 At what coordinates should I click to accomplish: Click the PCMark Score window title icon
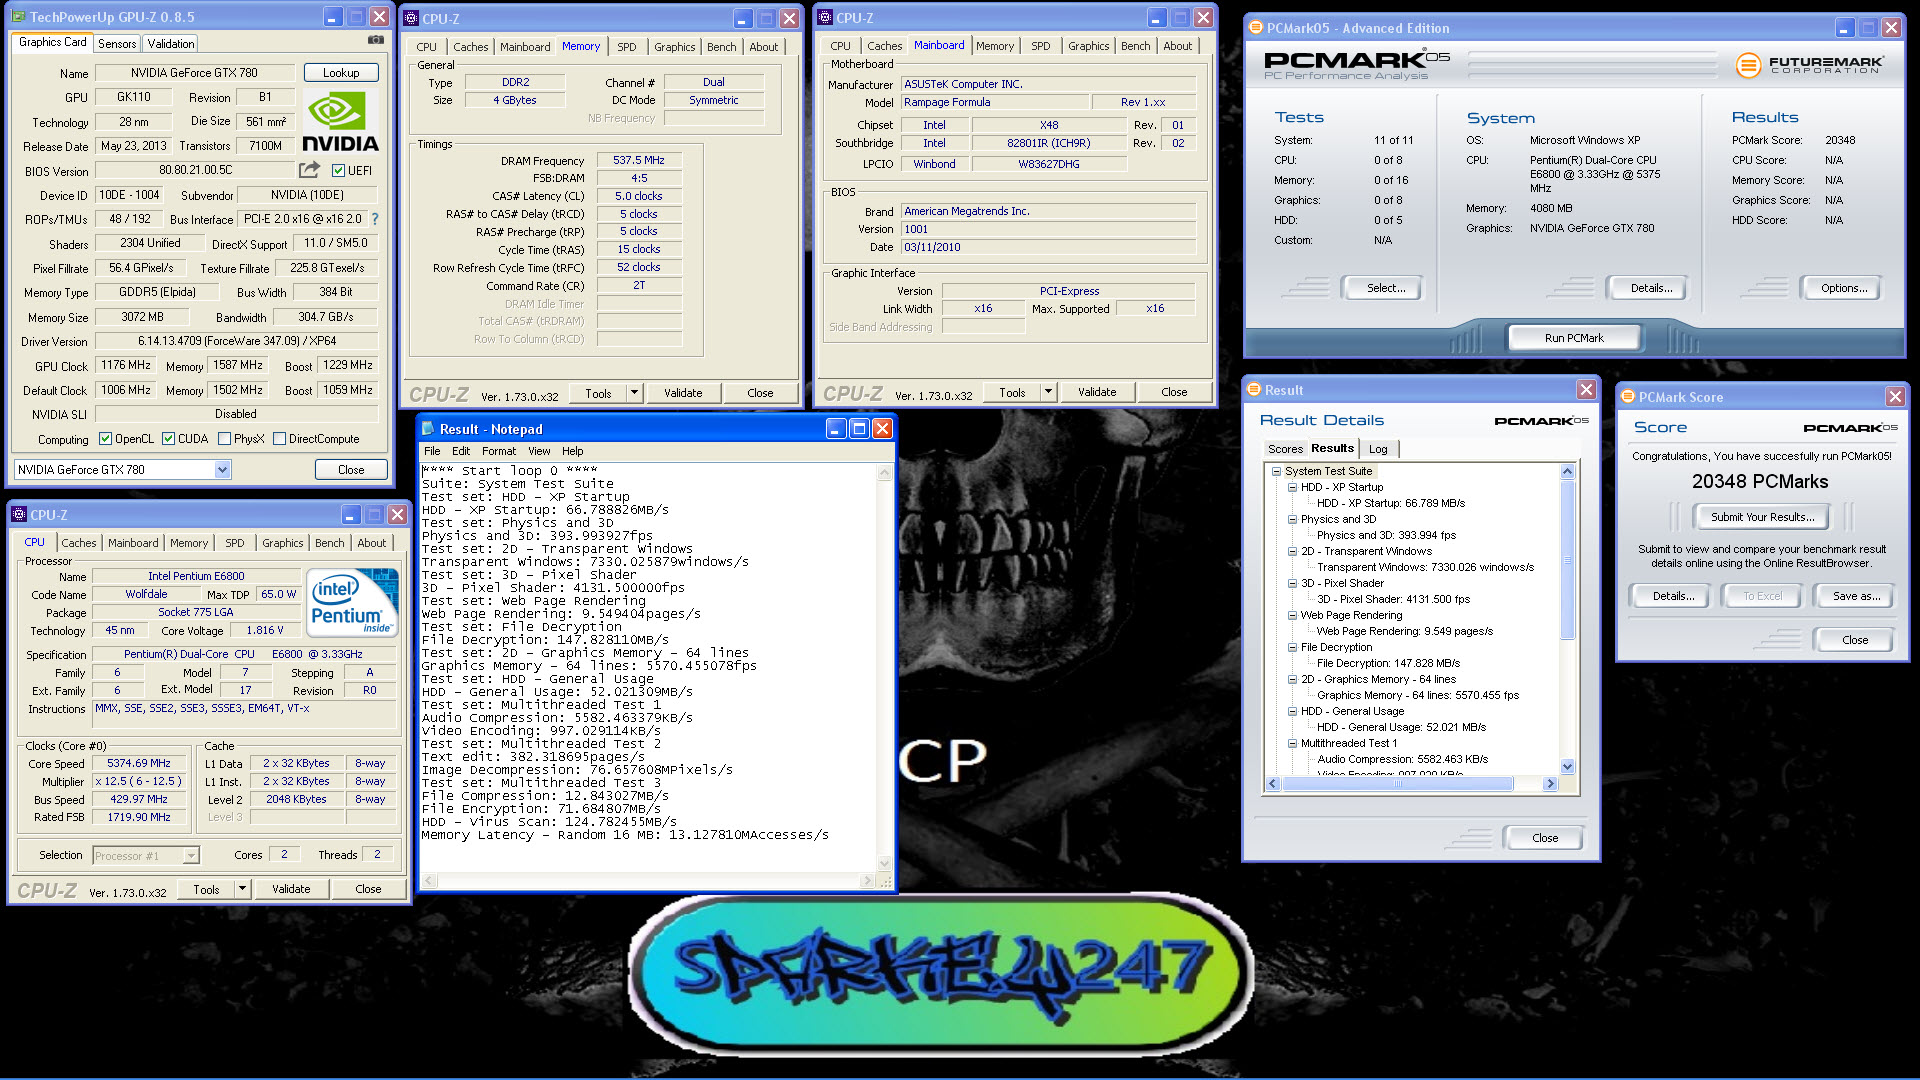[1628, 397]
